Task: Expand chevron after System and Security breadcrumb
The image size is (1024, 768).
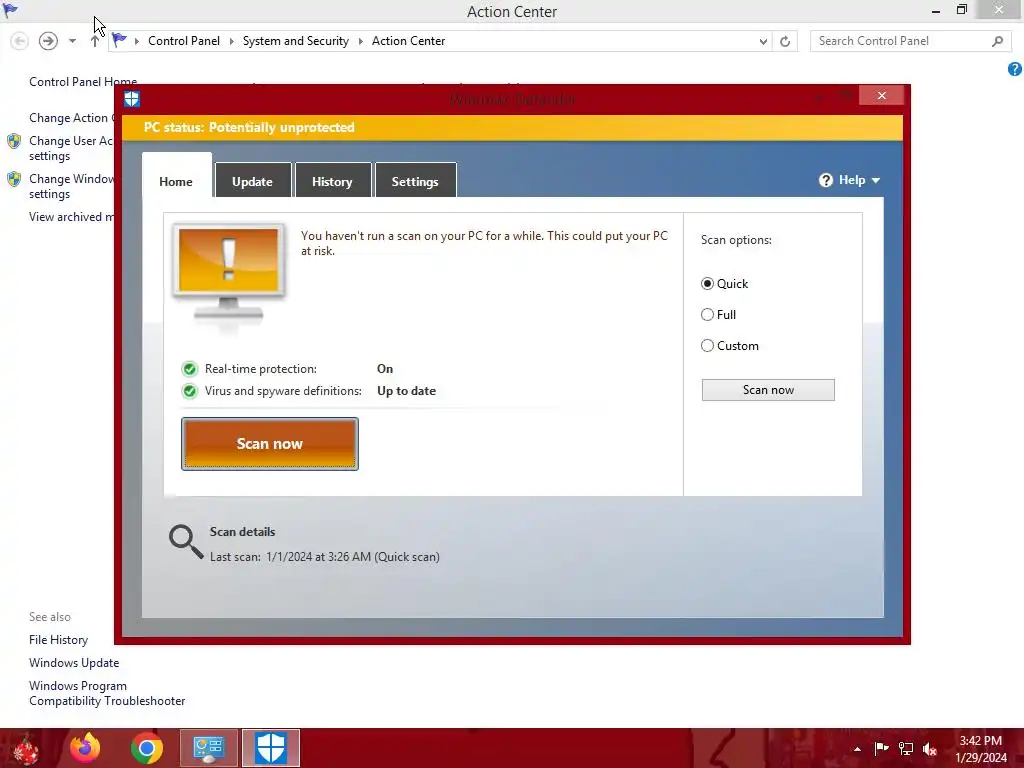Action: (x=360, y=41)
